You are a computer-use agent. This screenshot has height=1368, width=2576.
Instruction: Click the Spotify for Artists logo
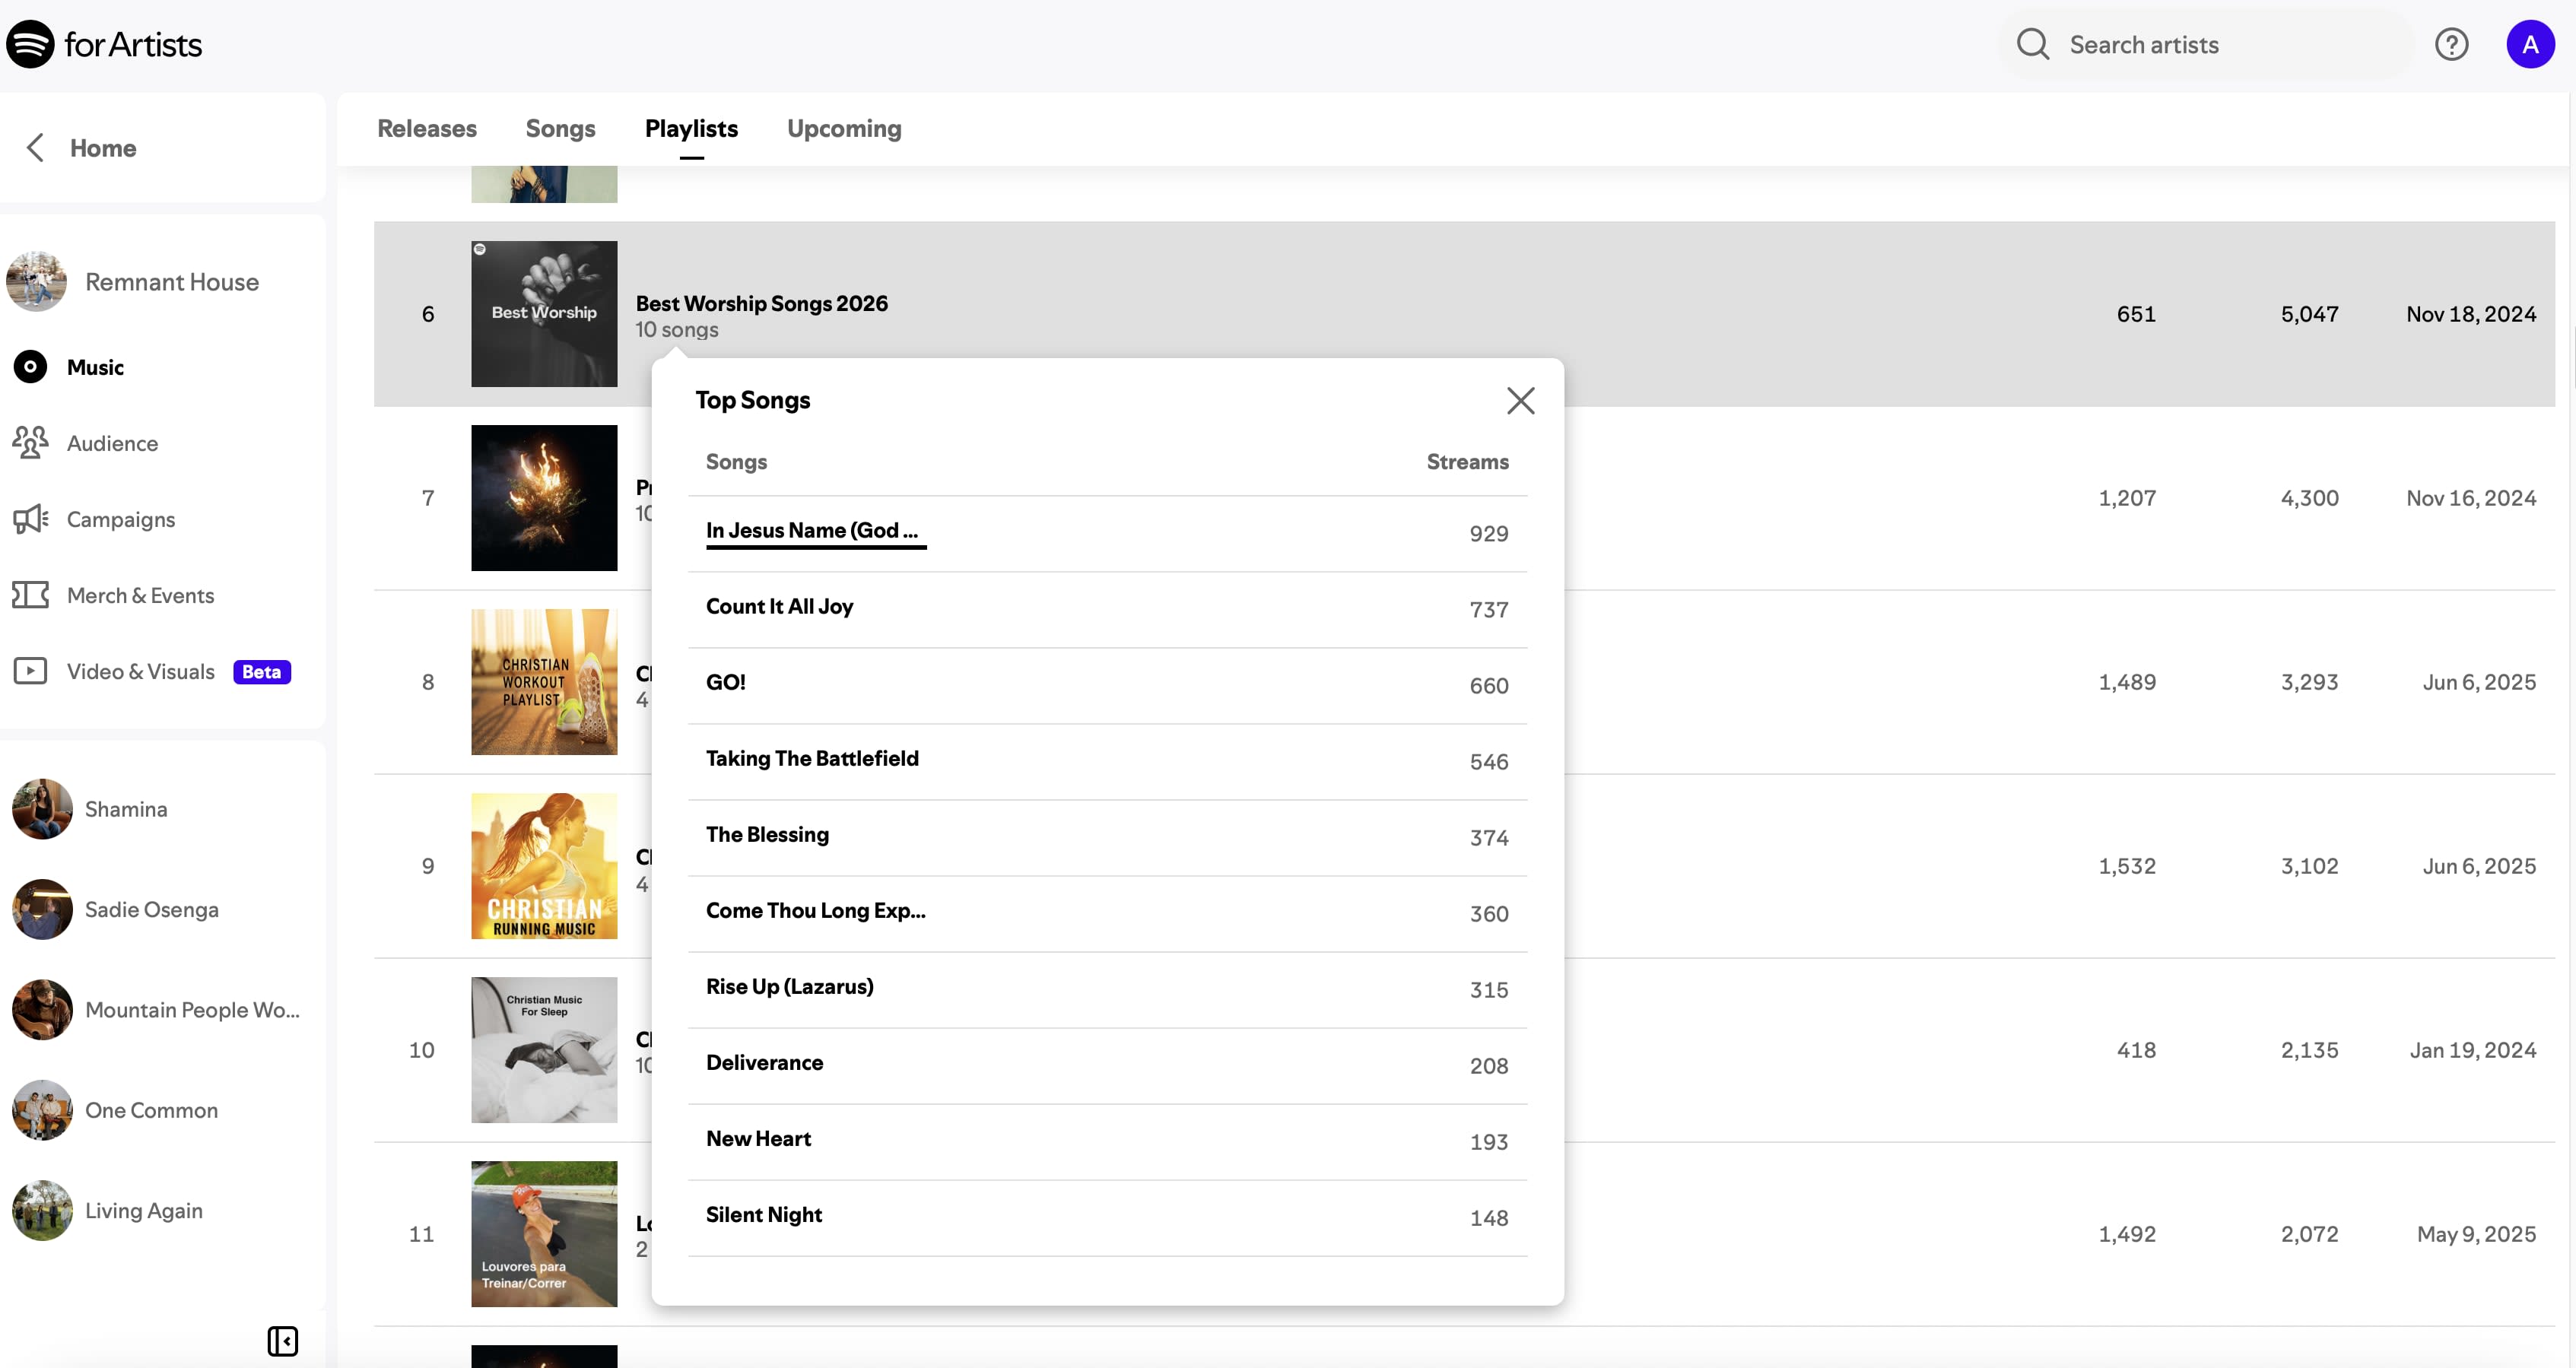[104, 44]
